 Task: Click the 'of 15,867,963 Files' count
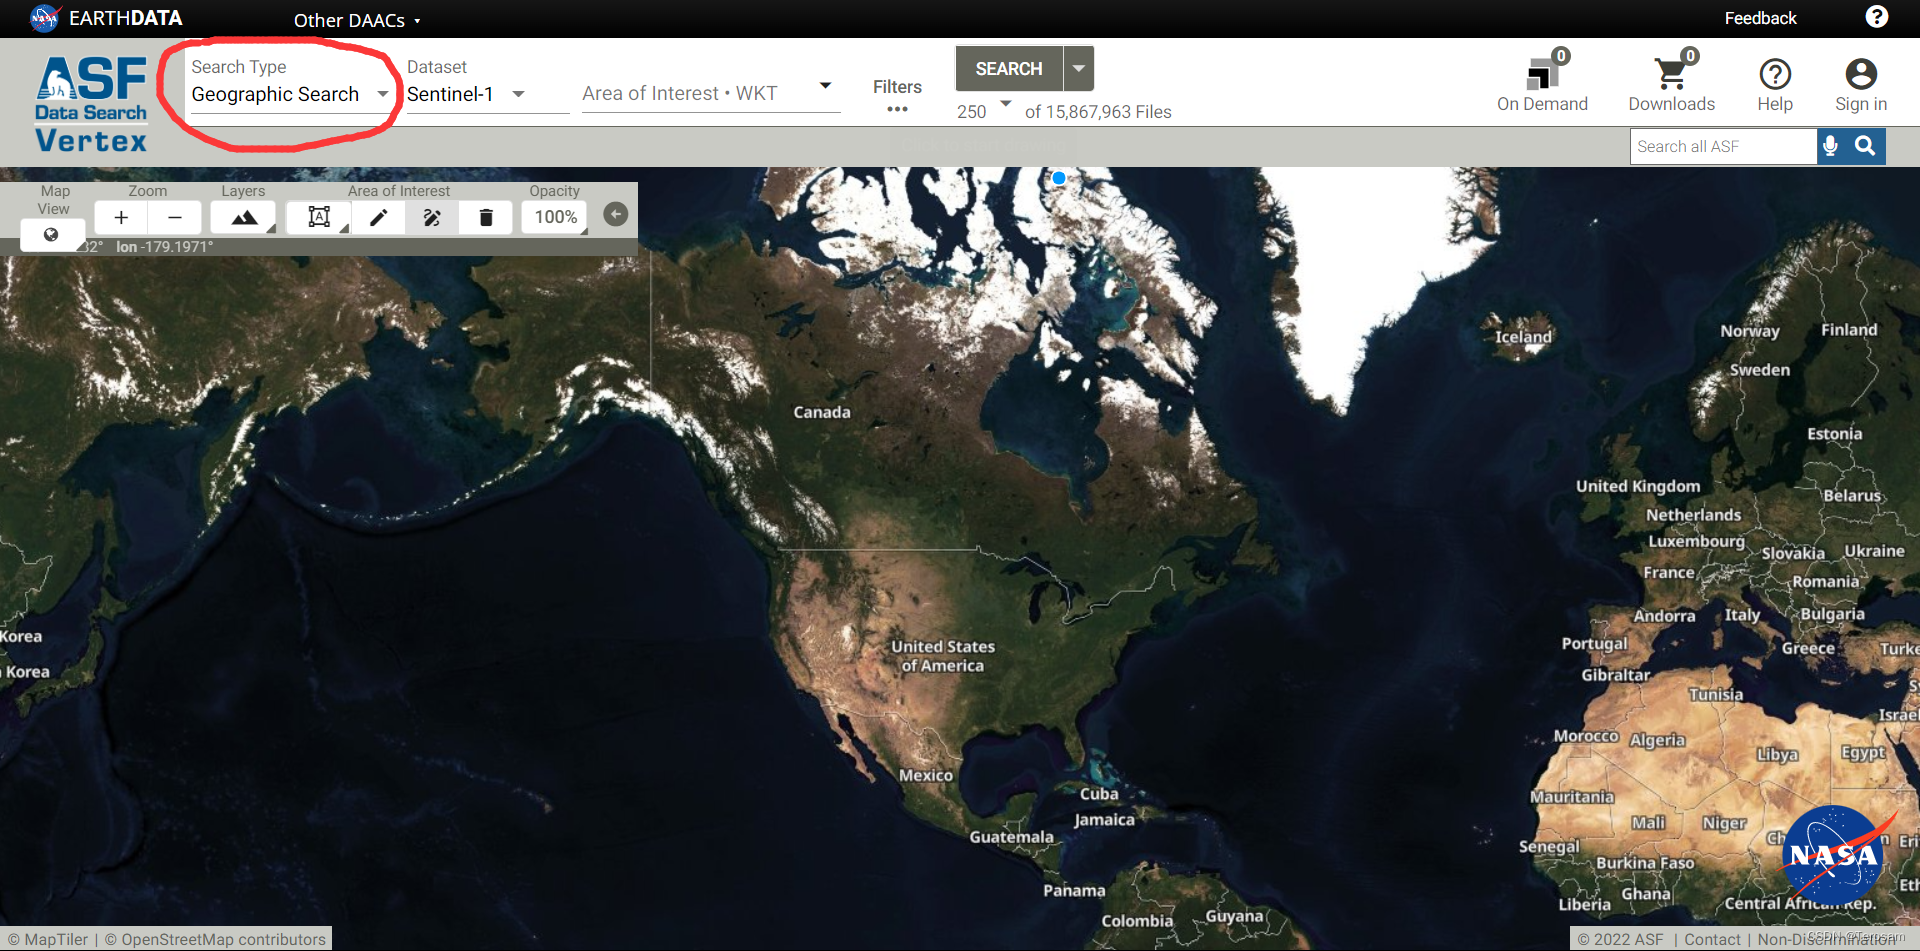pyautogui.click(x=1098, y=112)
